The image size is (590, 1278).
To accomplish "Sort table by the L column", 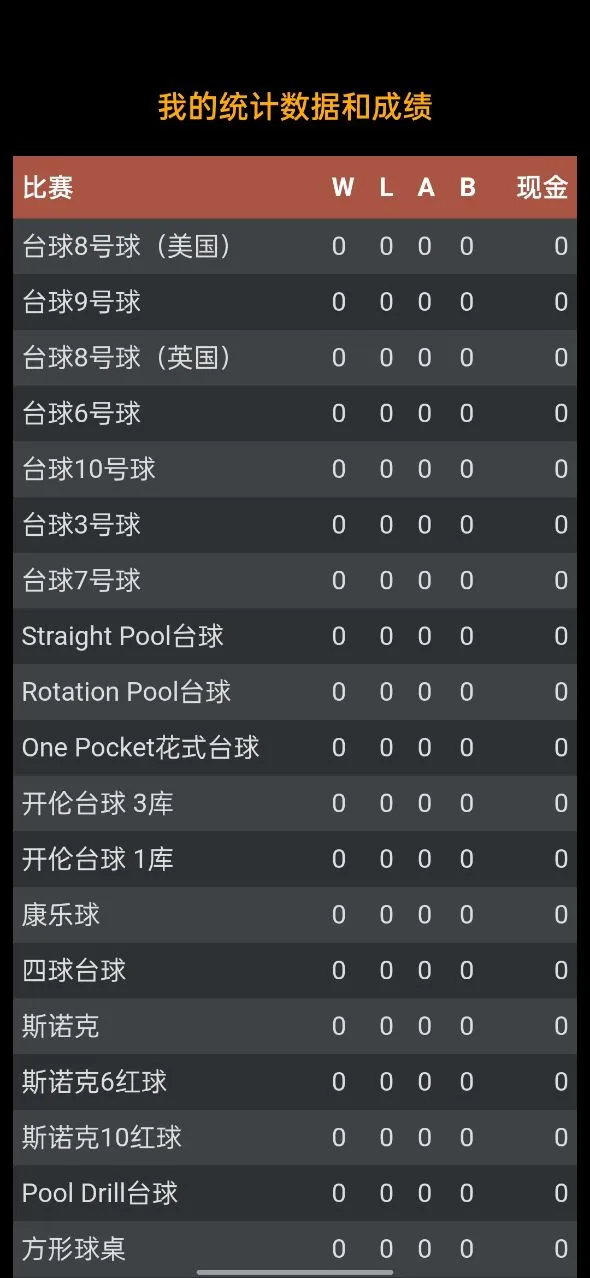I will pos(385,187).
